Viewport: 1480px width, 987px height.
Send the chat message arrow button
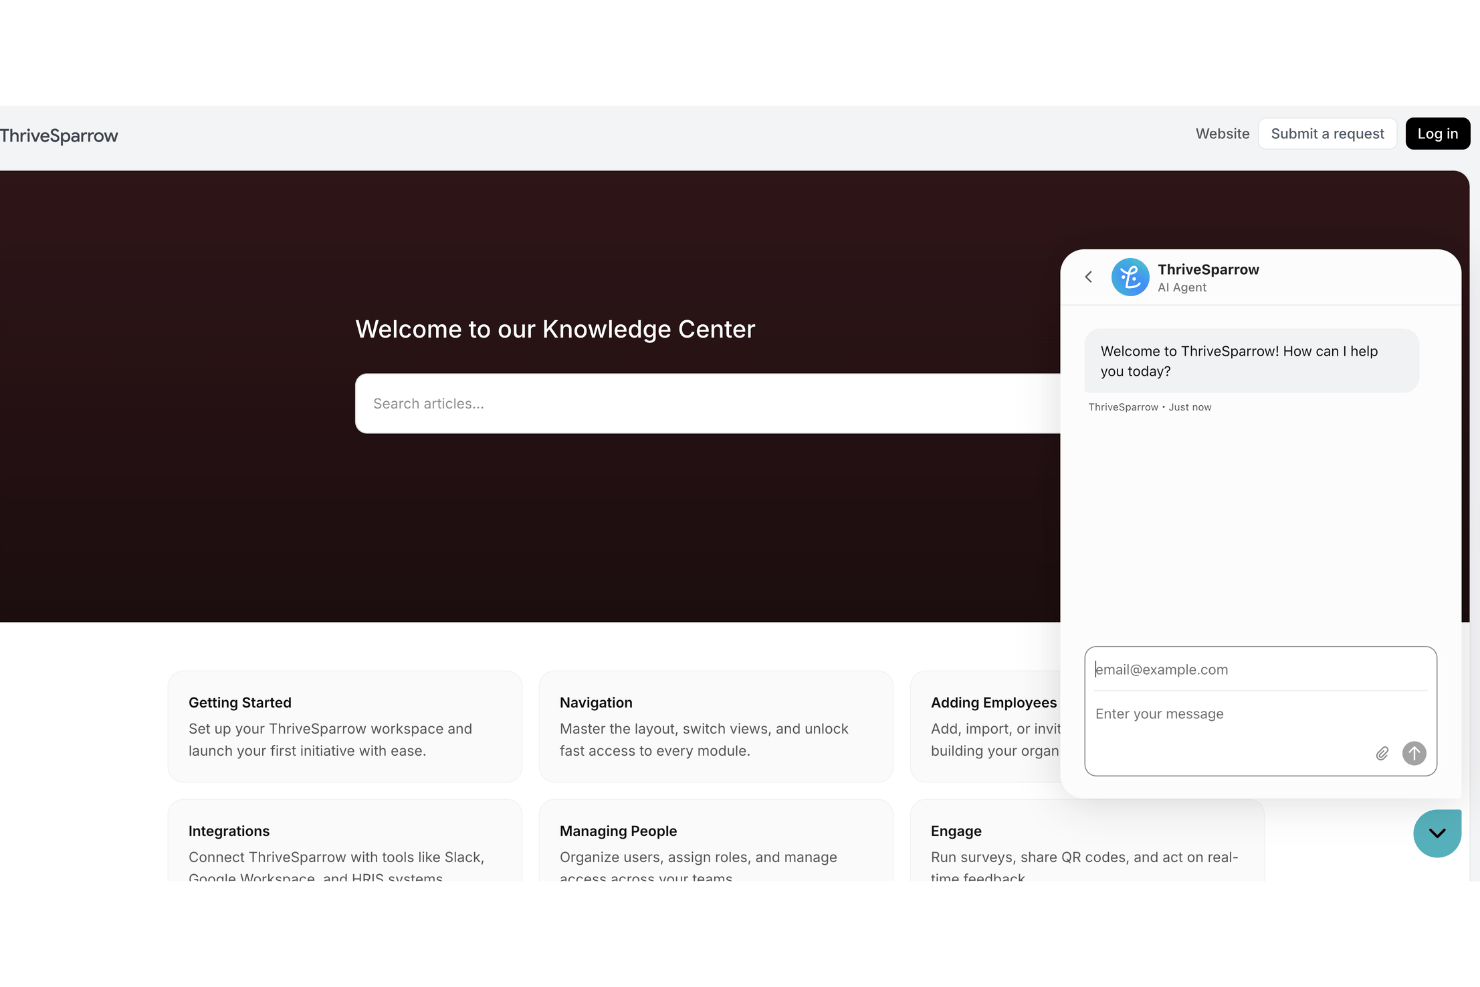coord(1414,754)
